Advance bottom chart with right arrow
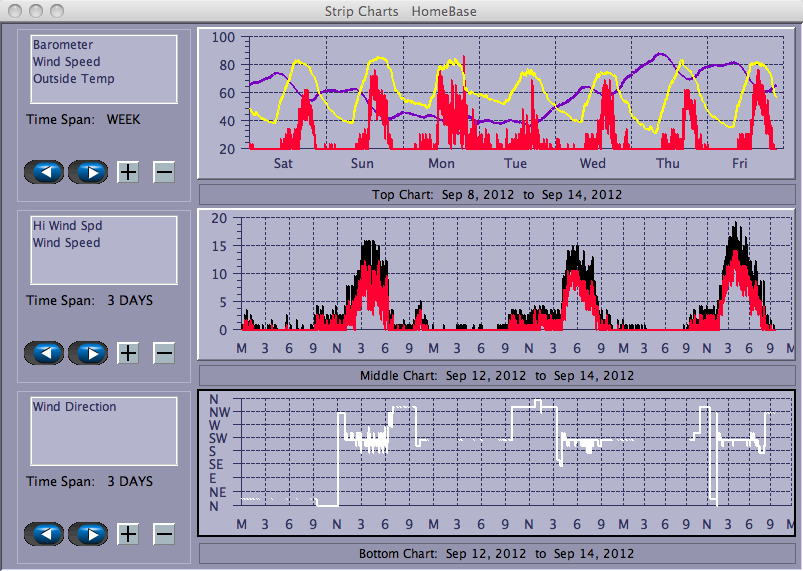The height and width of the screenshot is (571, 803). (88, 534)
